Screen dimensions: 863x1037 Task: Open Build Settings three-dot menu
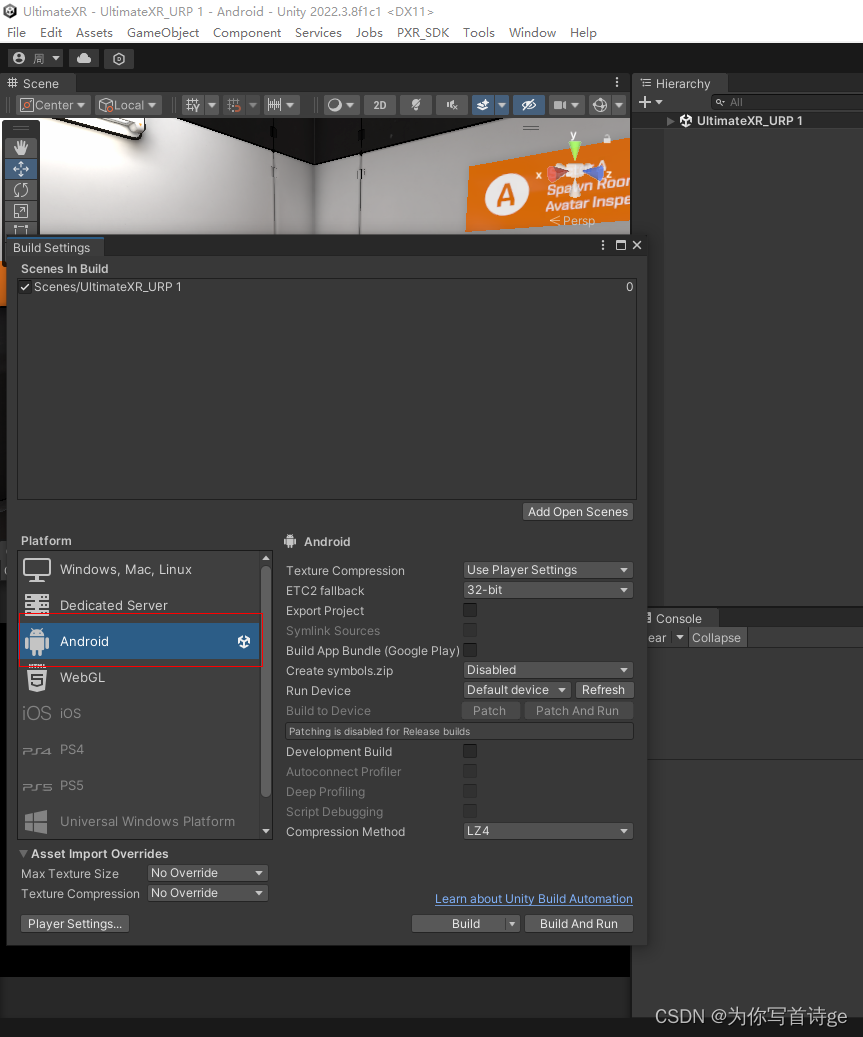pos(602,245)
